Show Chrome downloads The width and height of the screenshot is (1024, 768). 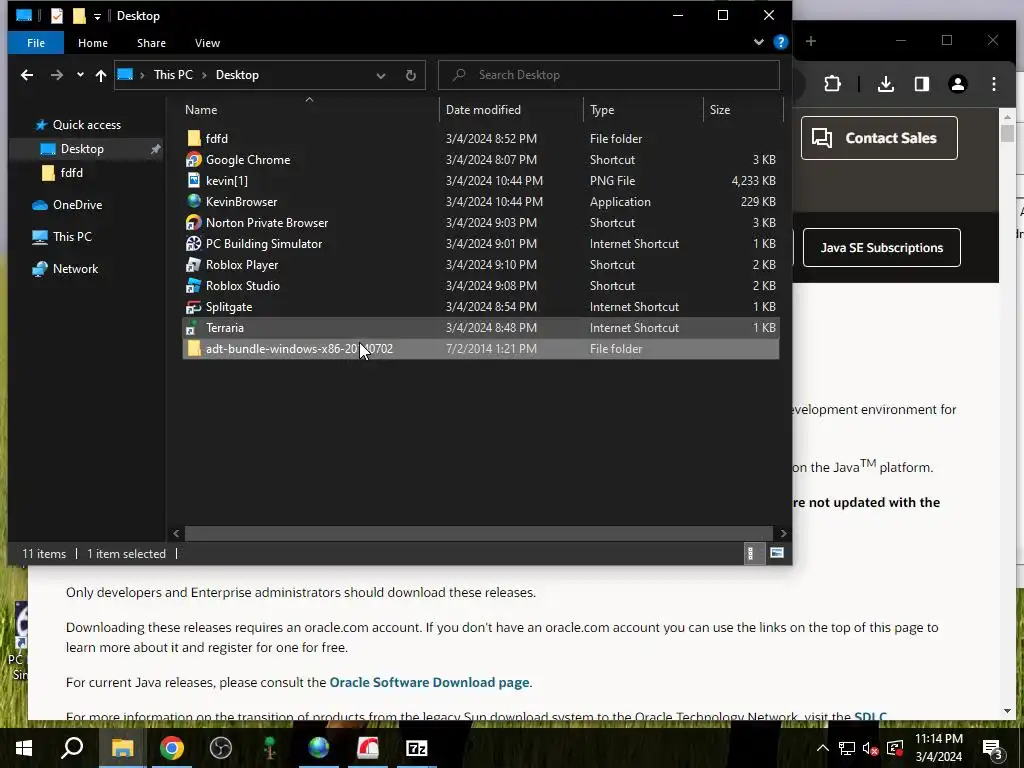tap(886, 84)
